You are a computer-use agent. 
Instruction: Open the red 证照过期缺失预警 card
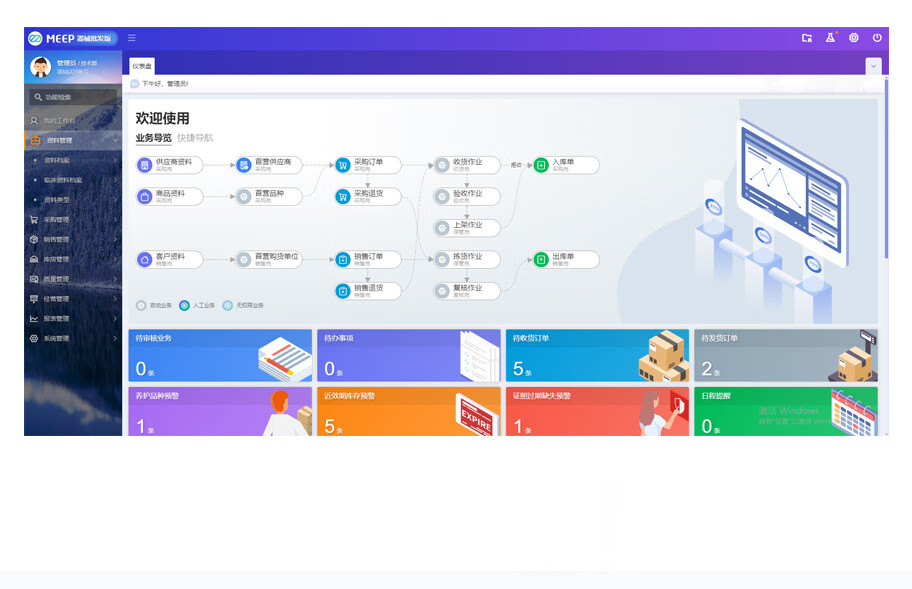pyautogui.click(x=597, y=412)
